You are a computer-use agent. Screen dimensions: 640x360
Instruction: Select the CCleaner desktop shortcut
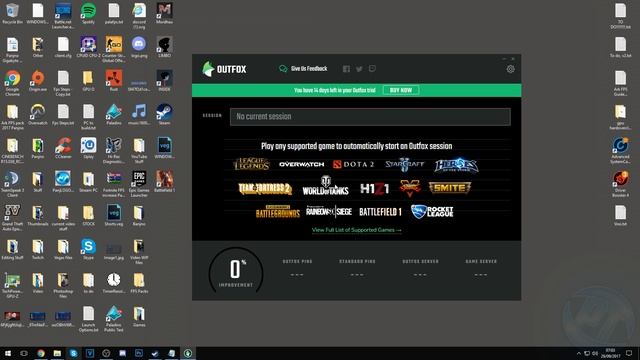coord(63,148)
